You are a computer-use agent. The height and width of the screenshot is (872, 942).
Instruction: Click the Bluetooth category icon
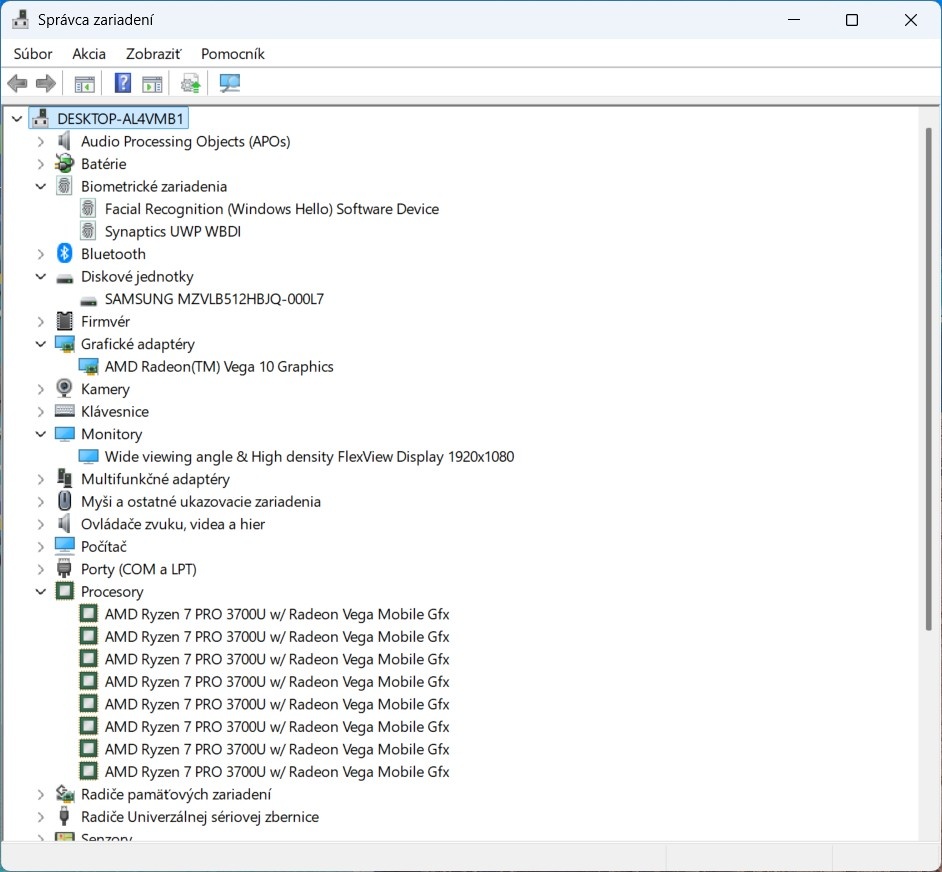point(65,254)
